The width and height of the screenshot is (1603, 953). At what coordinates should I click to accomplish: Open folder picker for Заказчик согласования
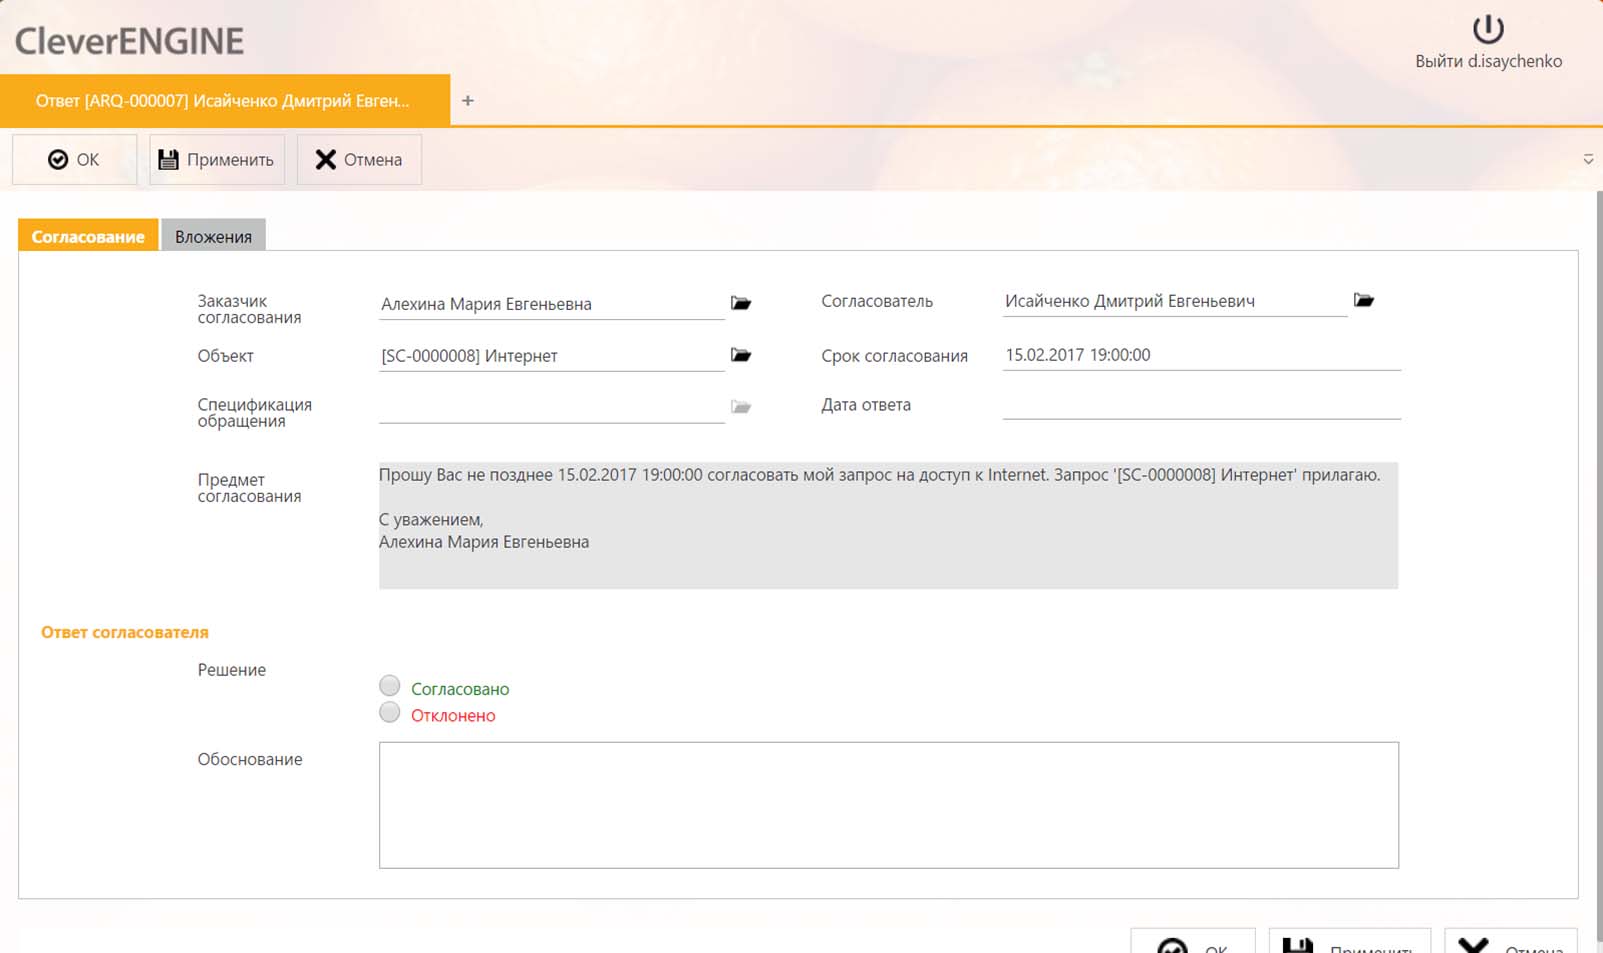tap(741, 303)
